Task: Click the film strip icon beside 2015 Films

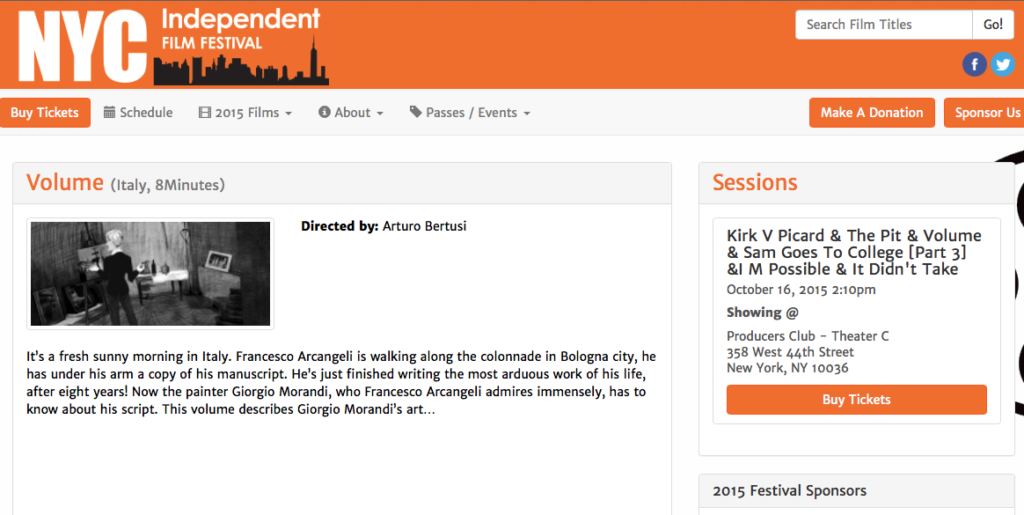Action: coord(204,112)
